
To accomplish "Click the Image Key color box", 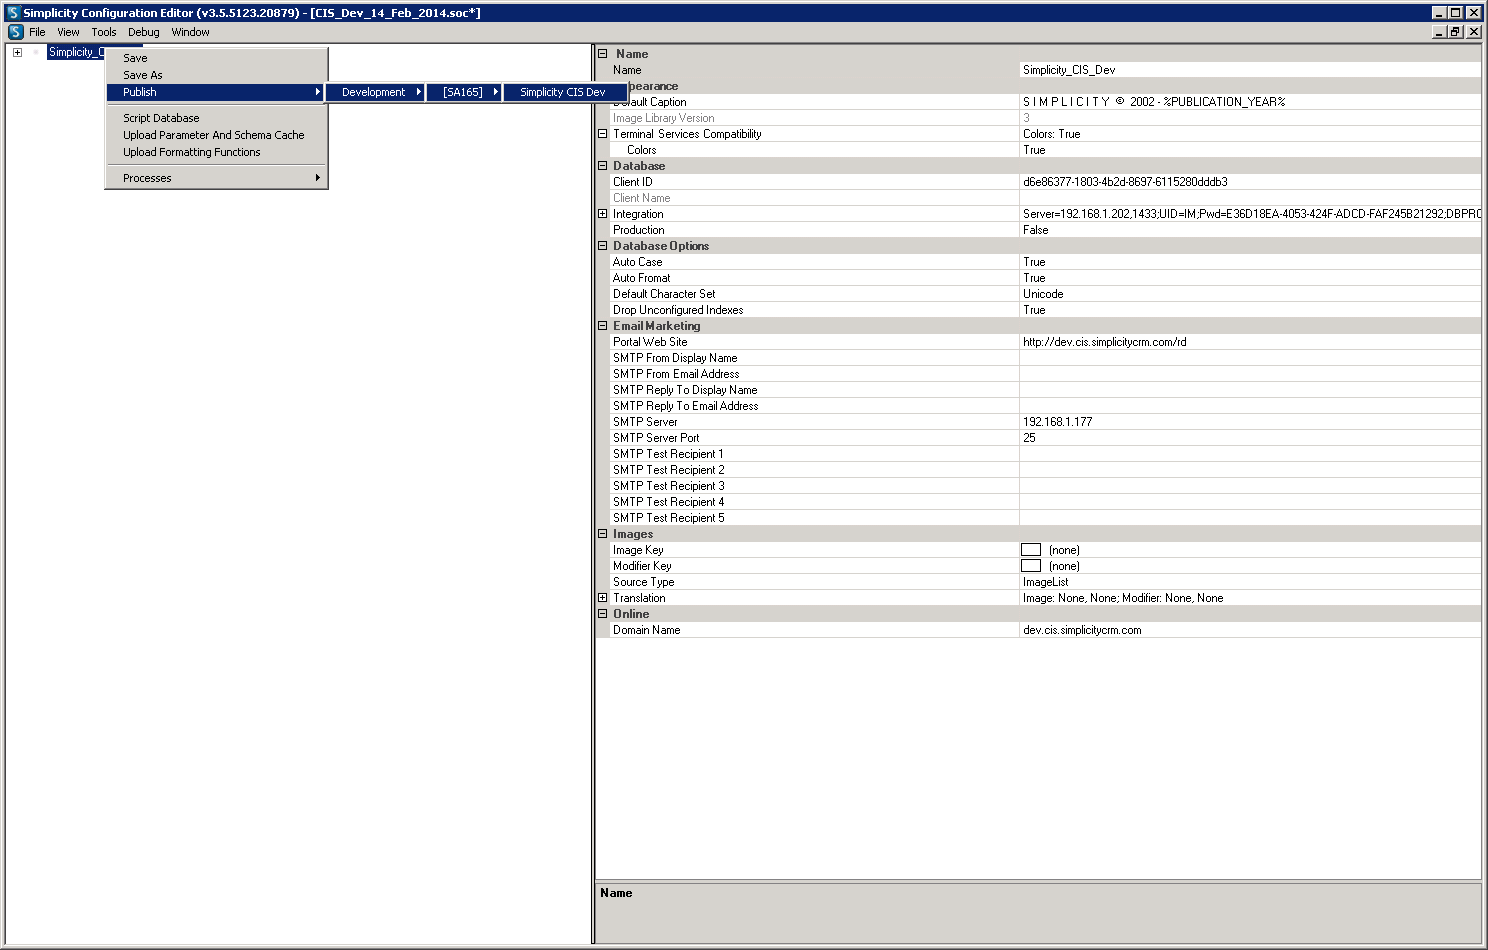I will point(1031,550).
